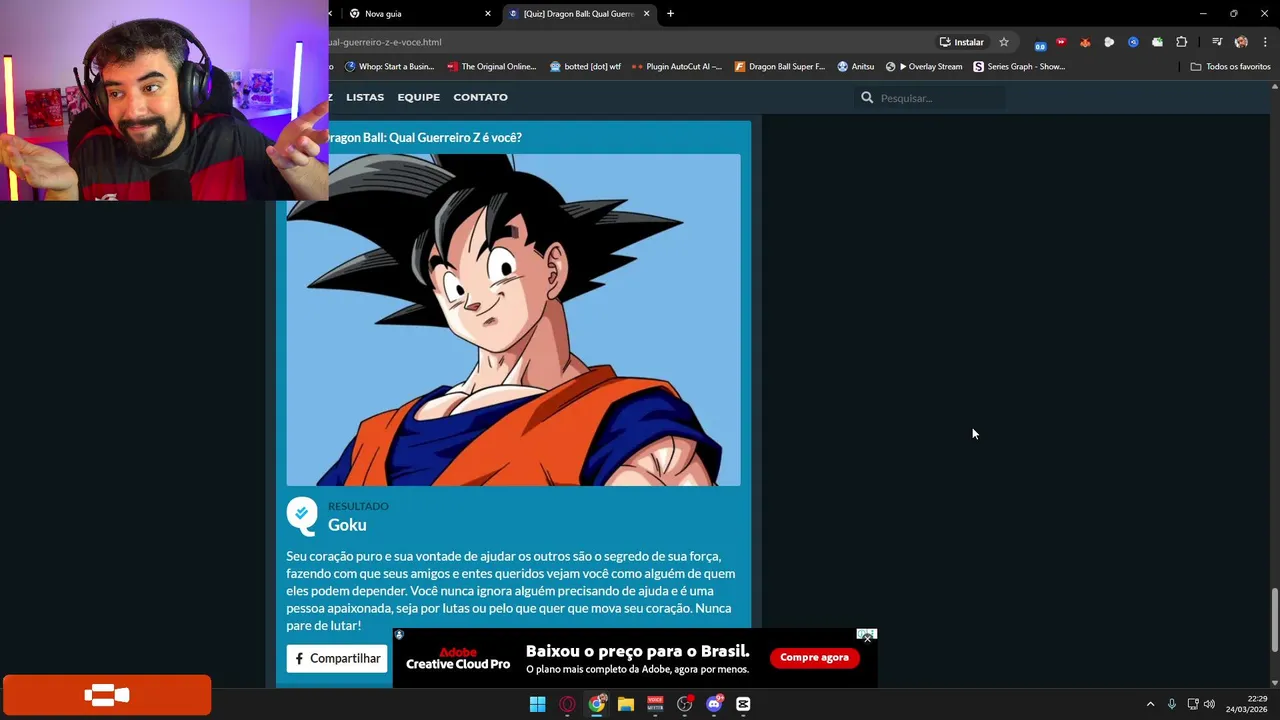This screenshot has width=1280, height=720.
Task: Click the Instalar app button in address bar
Action: 961,42
